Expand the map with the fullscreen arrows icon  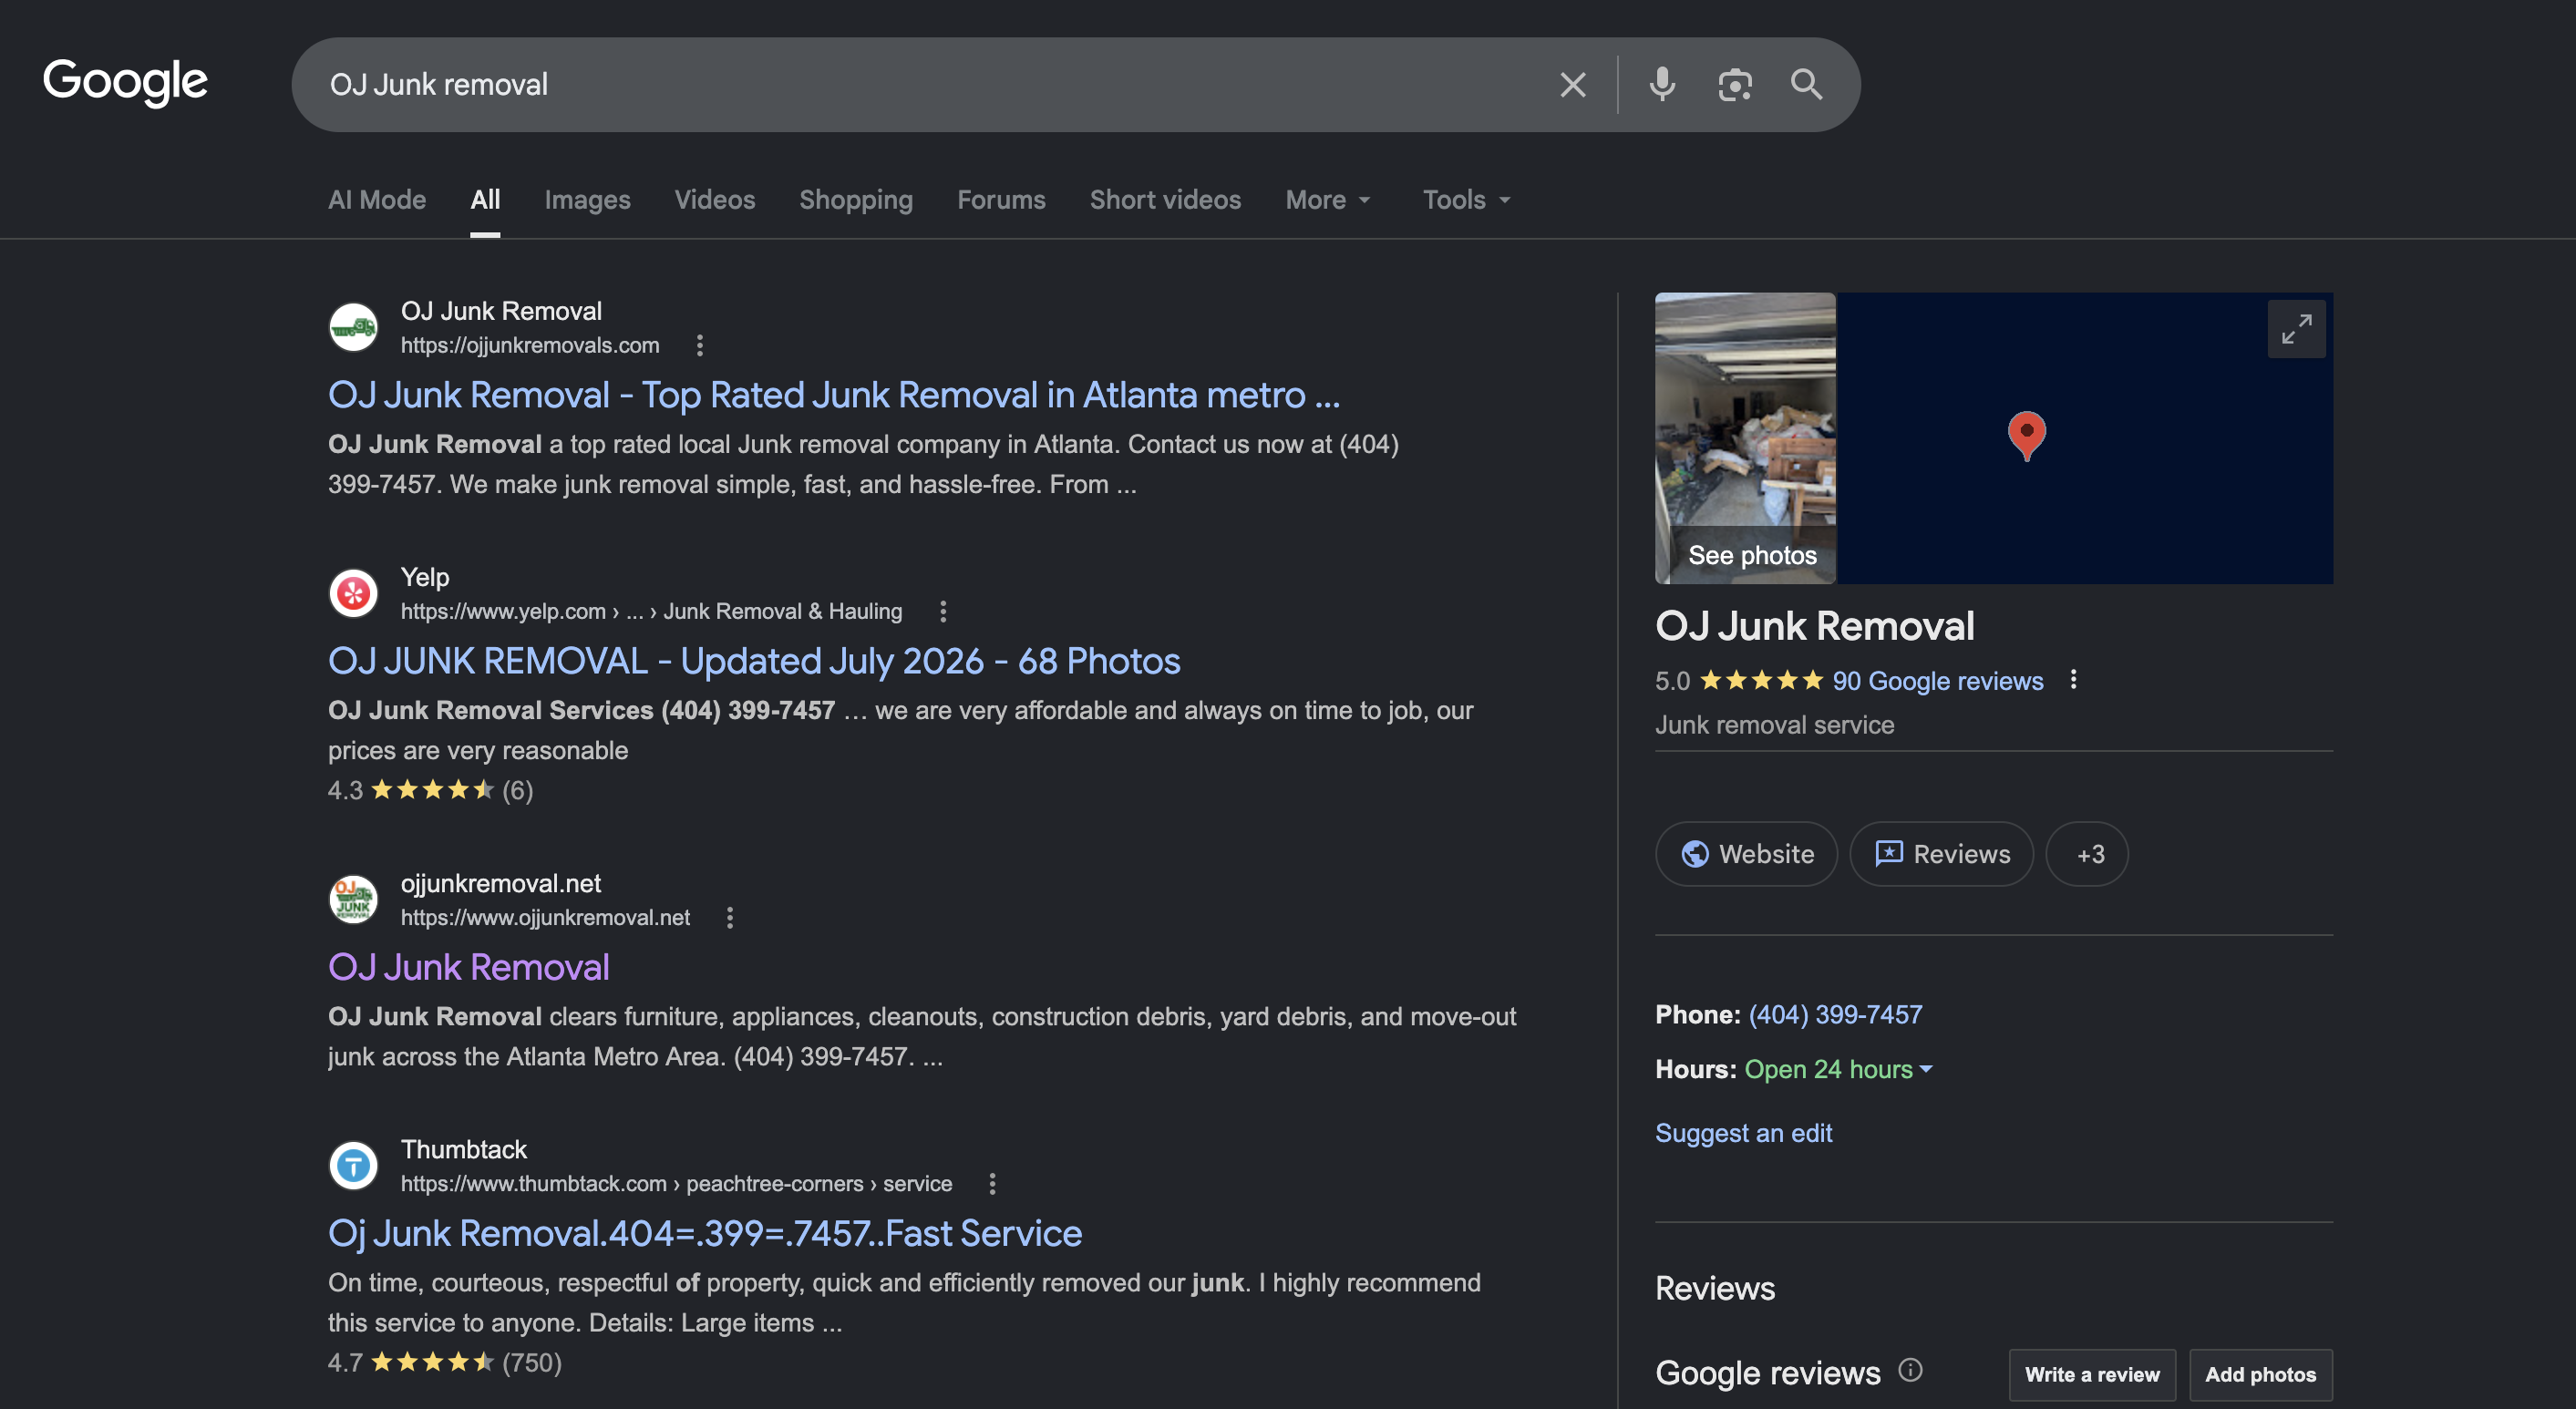(2296, 329)
